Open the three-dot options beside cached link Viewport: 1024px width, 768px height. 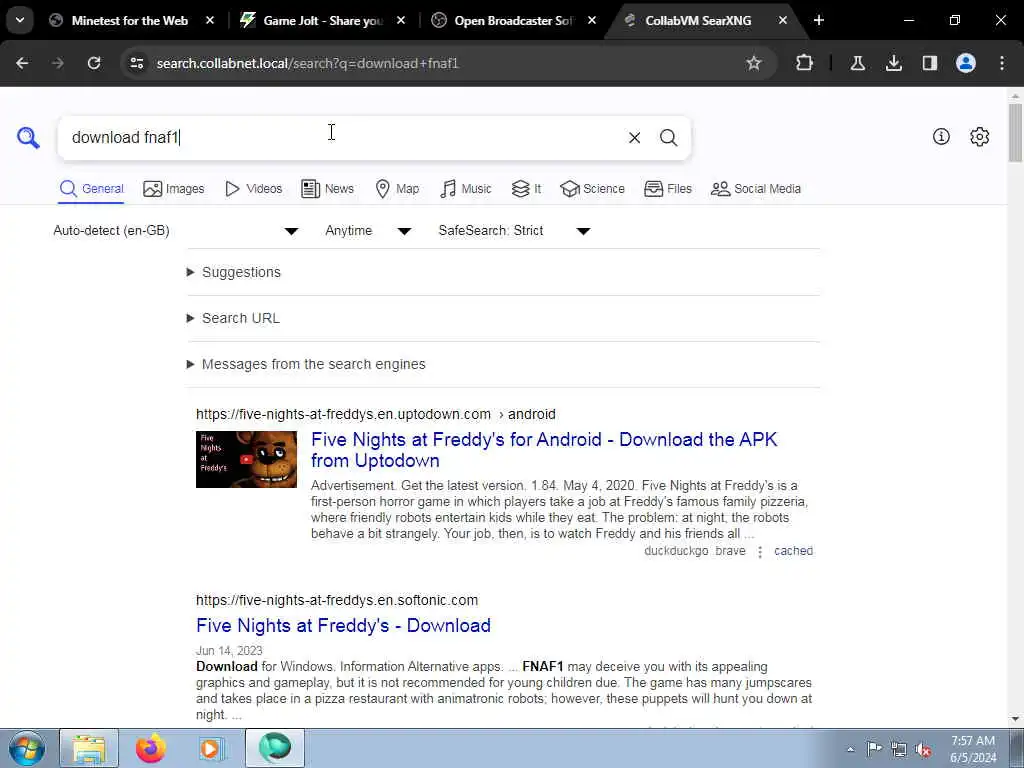coord(760,552)
